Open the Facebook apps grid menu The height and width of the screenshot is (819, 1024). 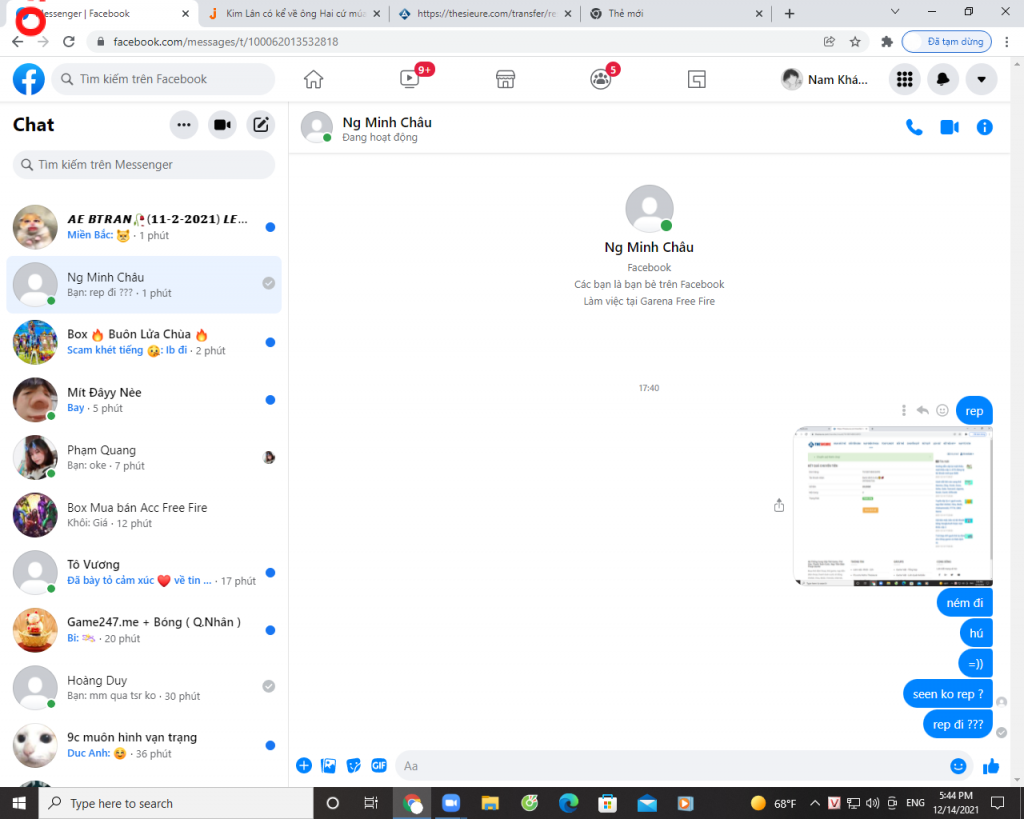904,79
